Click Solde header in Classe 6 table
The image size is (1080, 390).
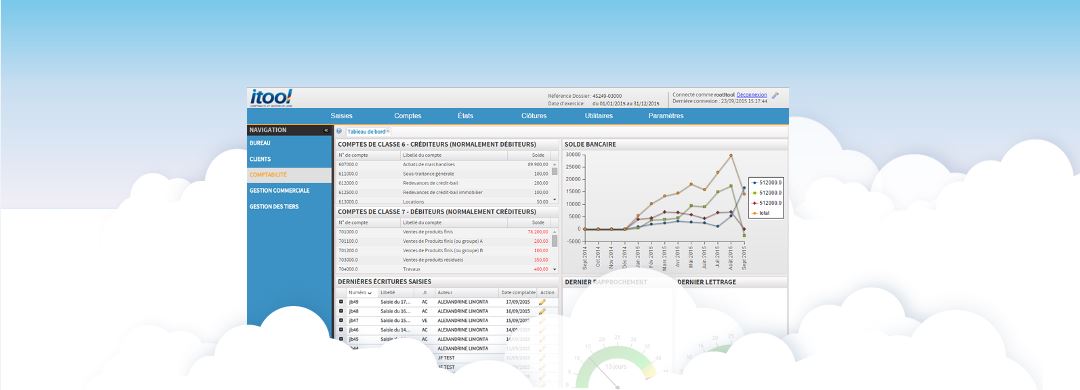point(528,155)
